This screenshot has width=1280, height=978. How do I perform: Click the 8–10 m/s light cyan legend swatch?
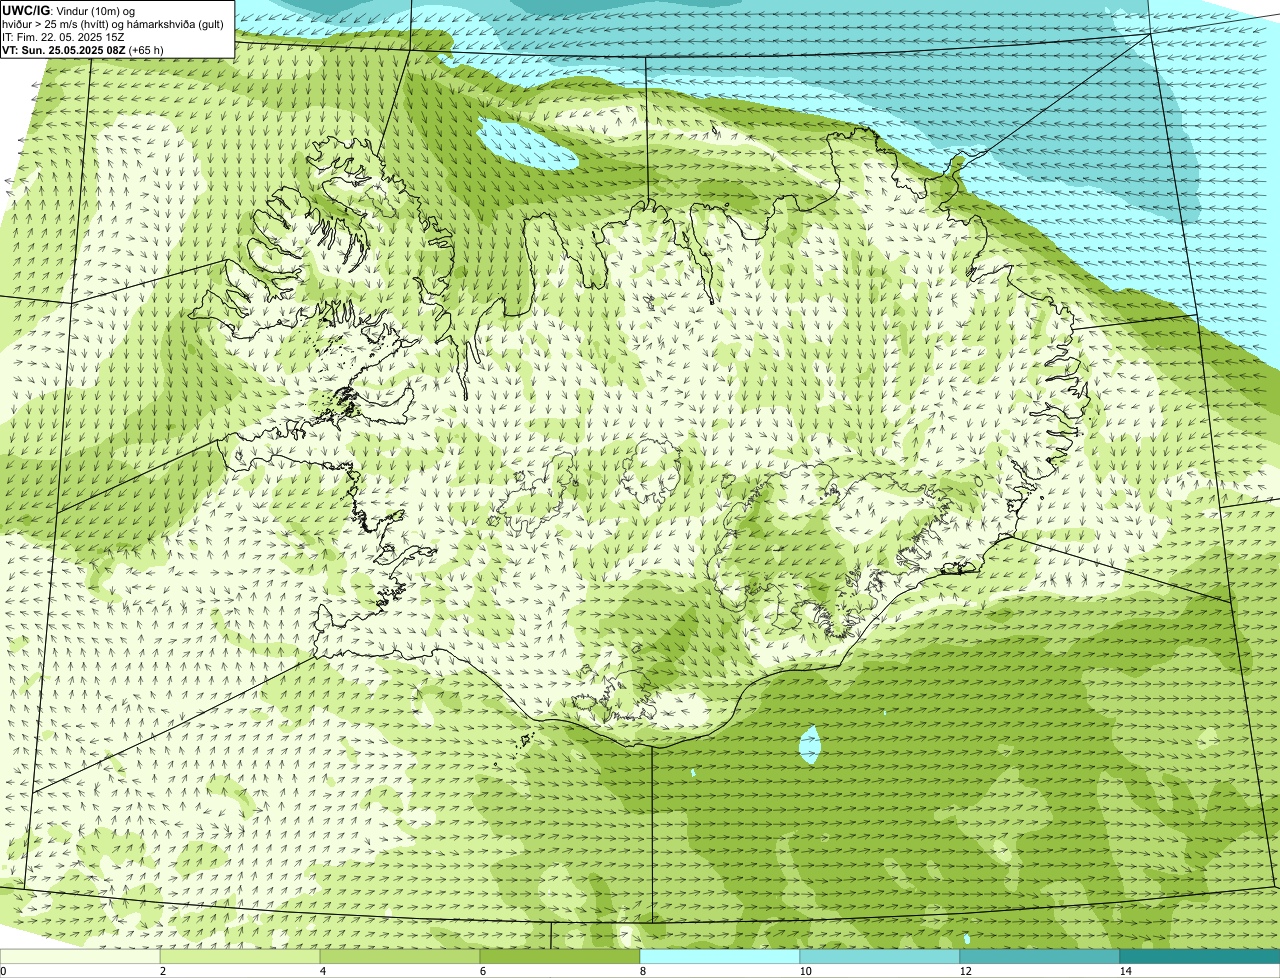(720, 957)
